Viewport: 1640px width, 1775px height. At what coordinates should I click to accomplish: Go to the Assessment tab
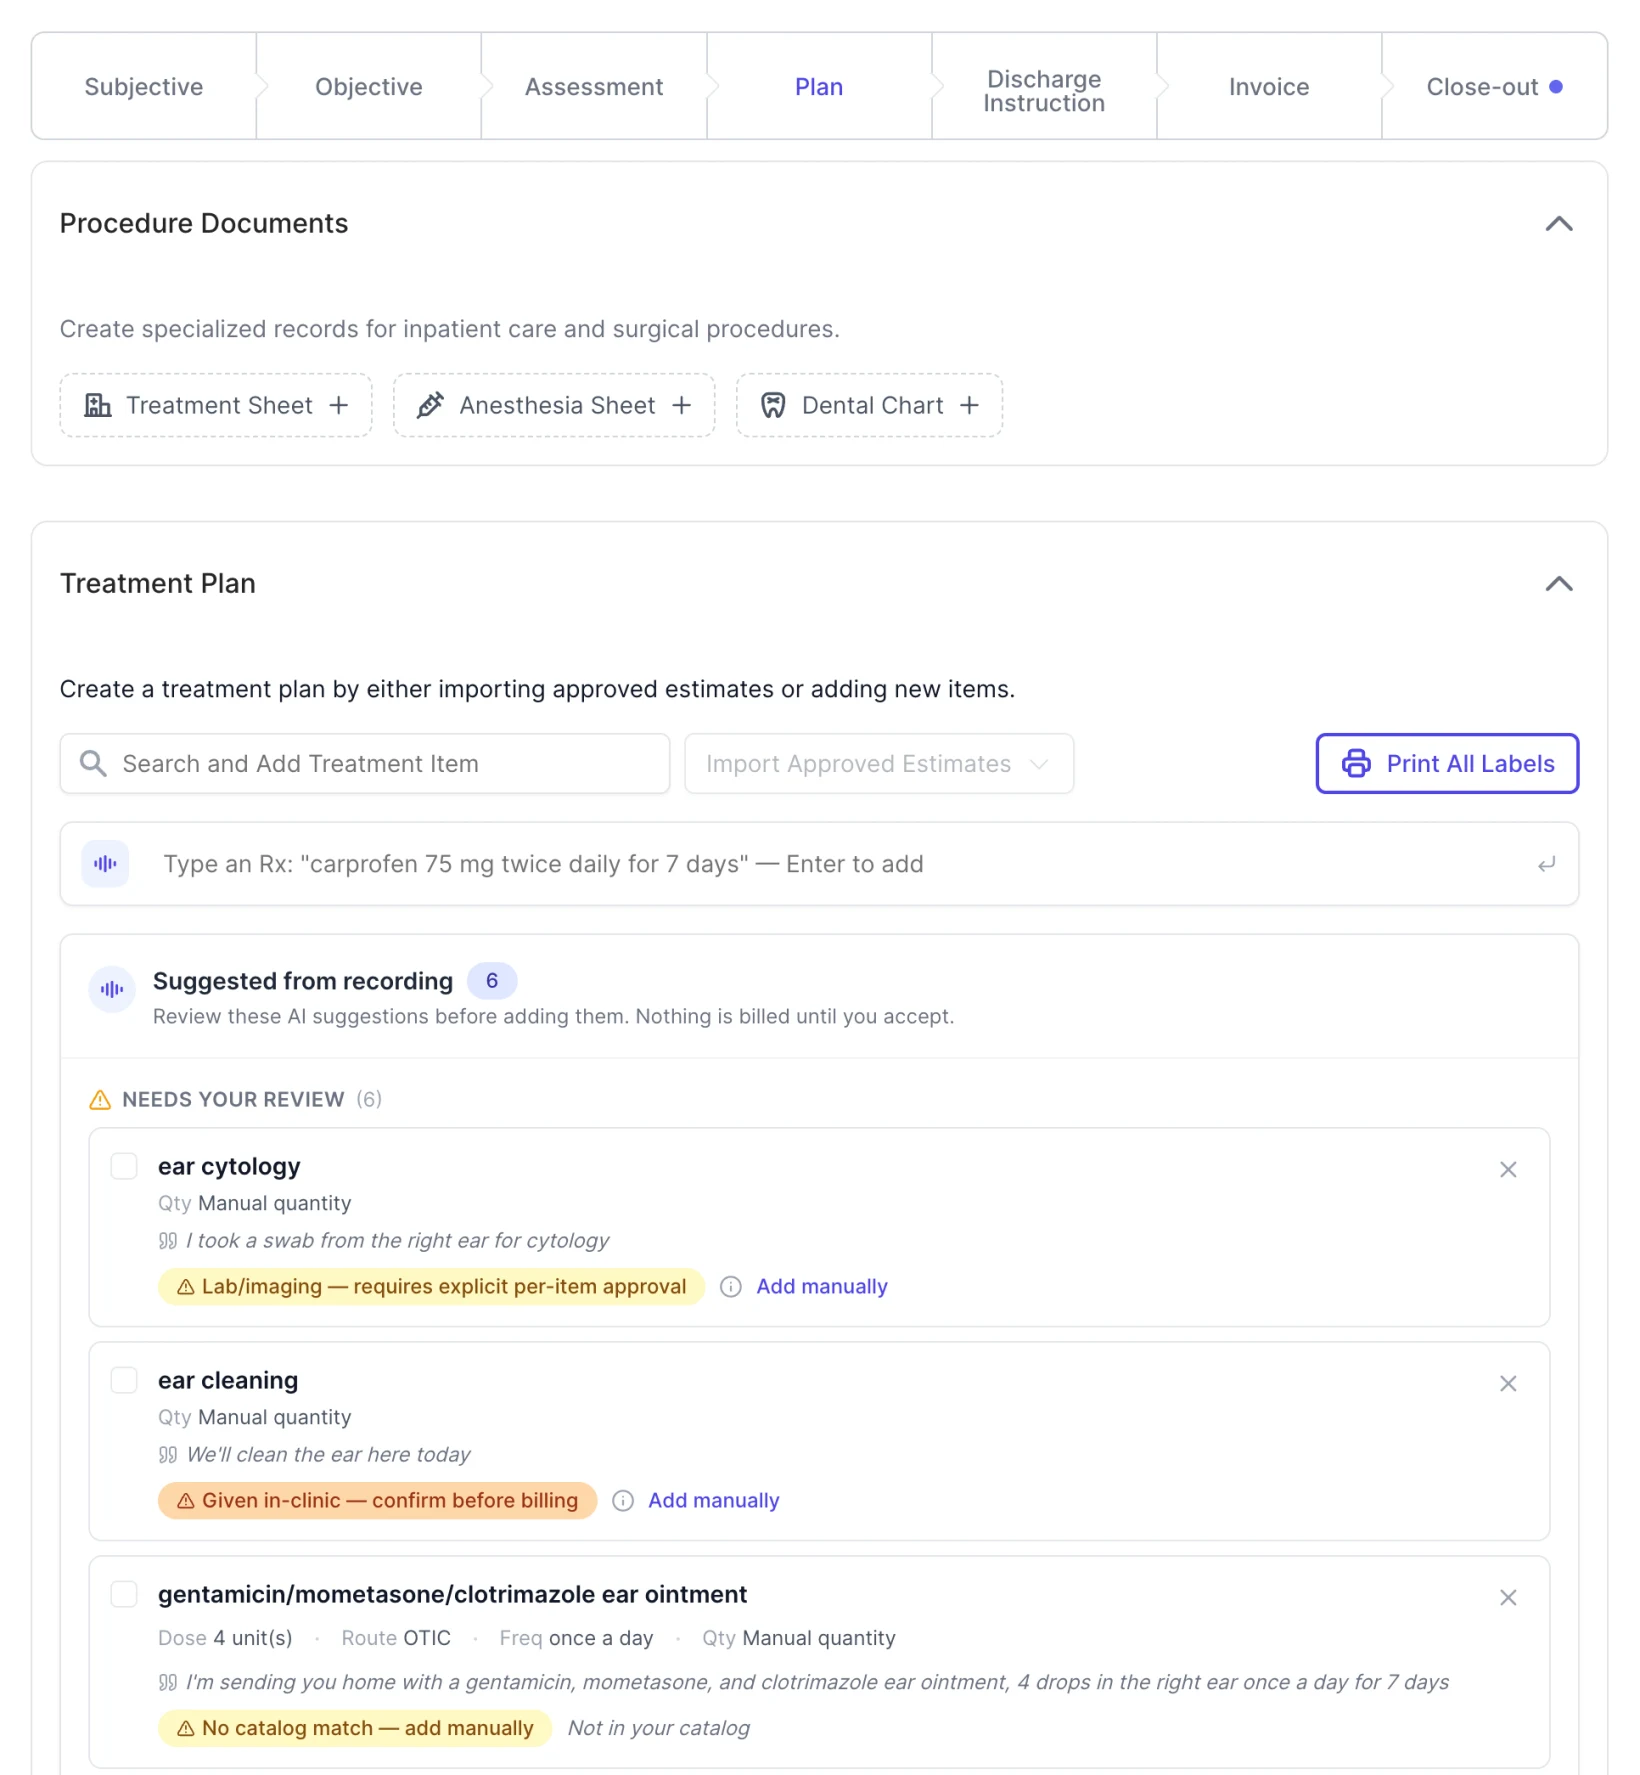click(x=594, y=87)
